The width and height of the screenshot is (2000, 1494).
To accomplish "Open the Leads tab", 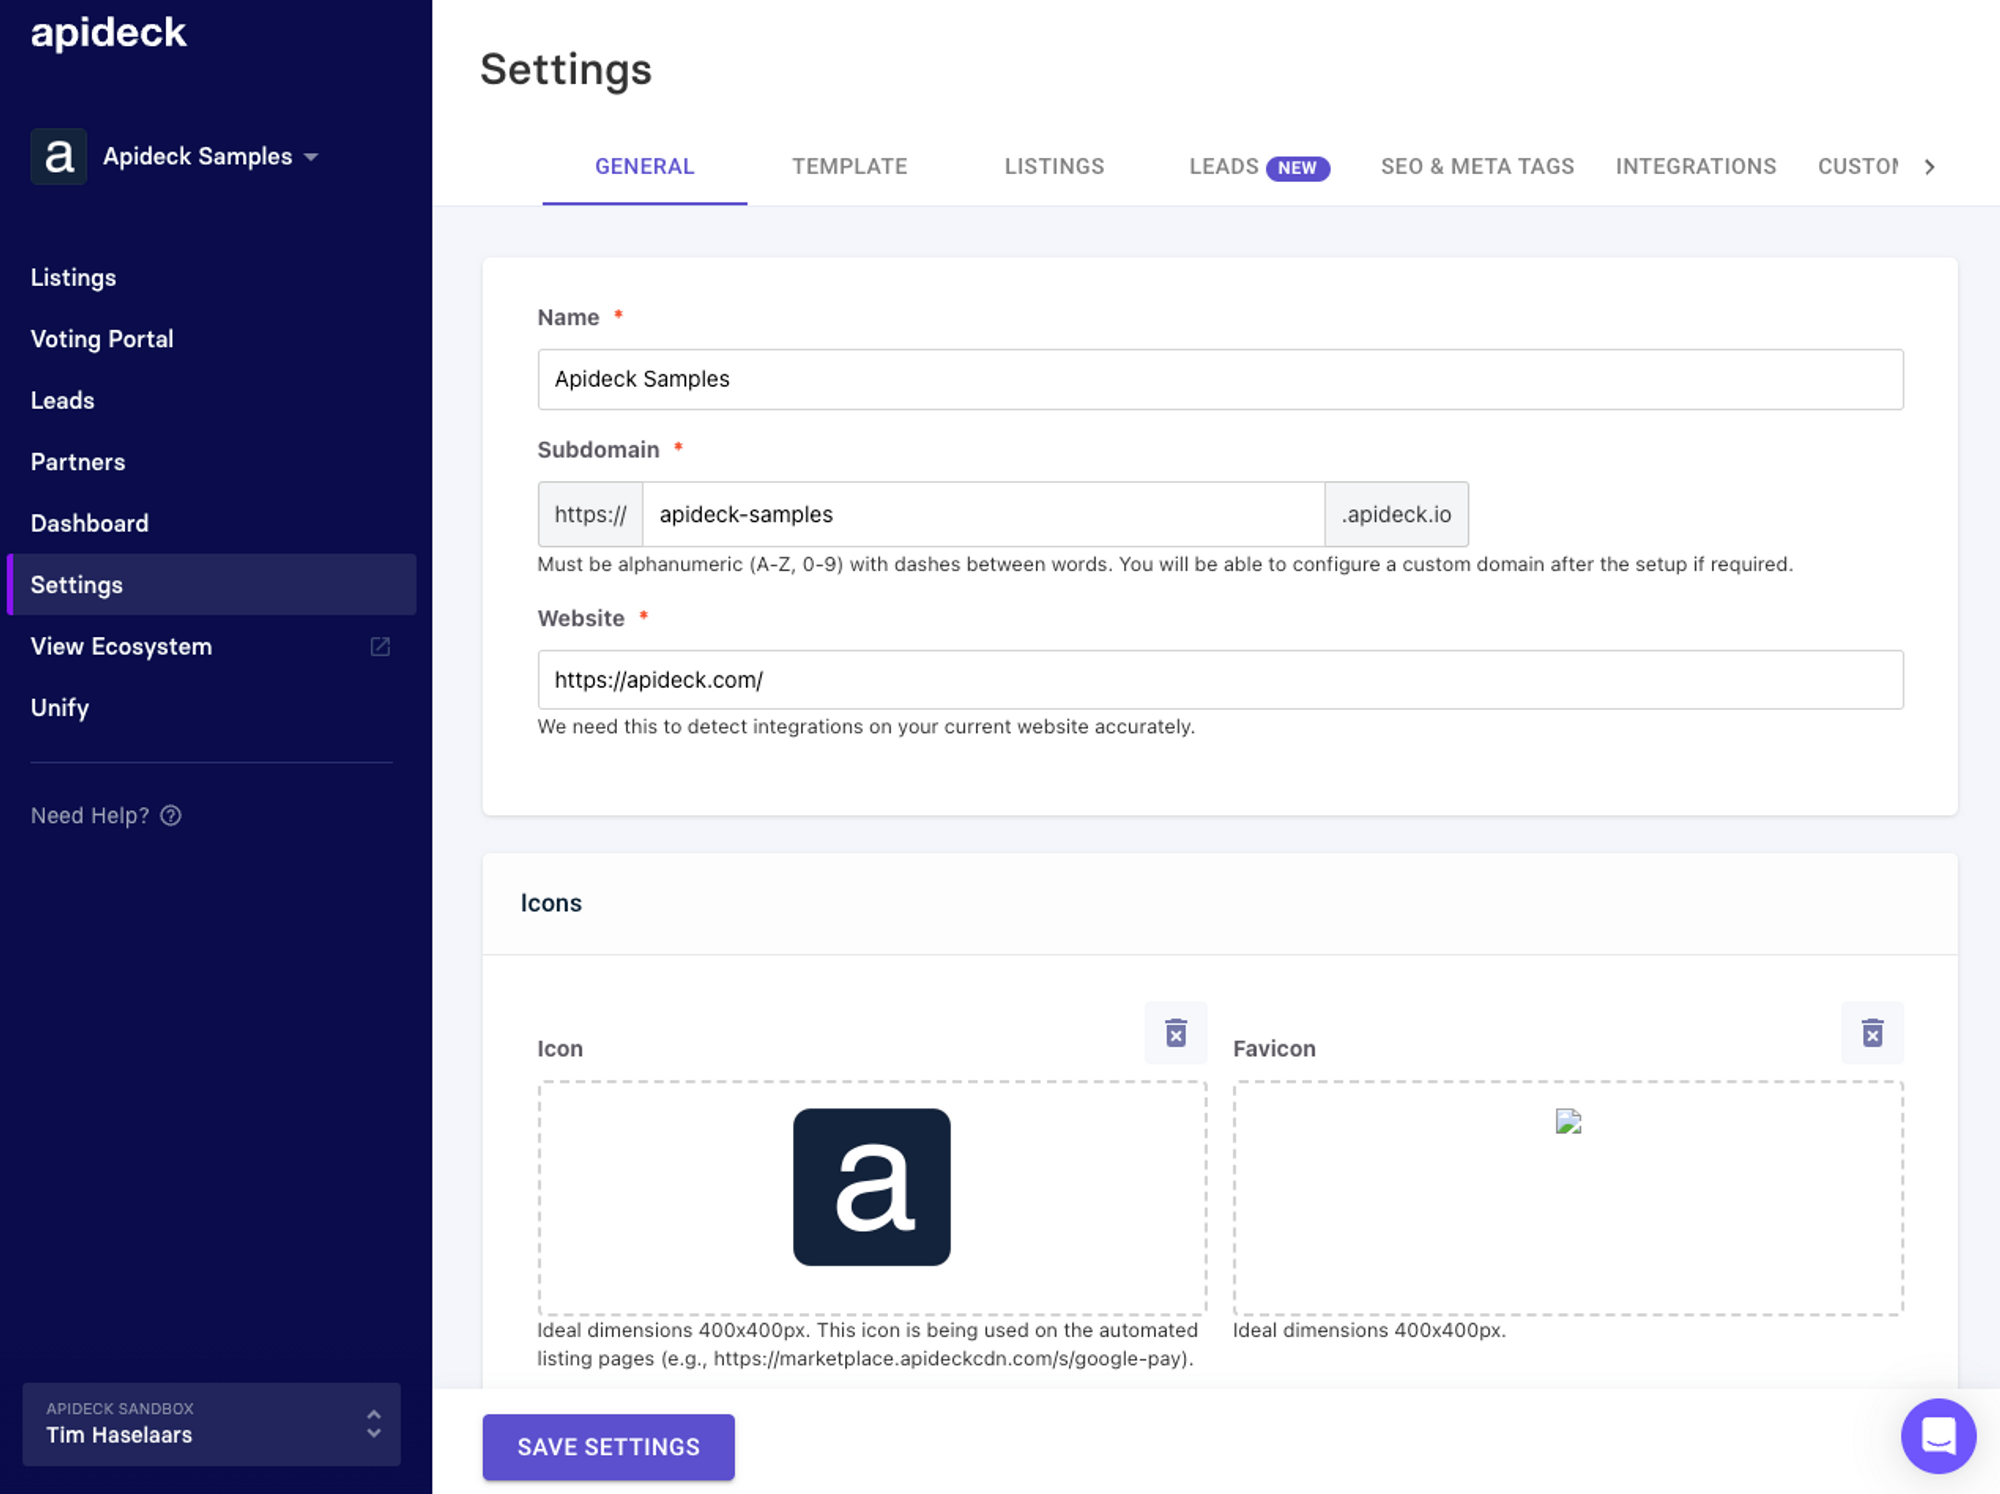I will click(1223, 166).
